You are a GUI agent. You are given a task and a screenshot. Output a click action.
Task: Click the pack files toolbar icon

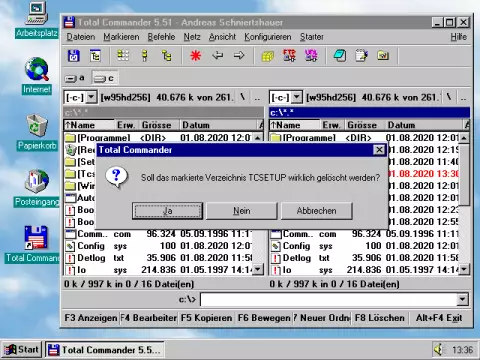(268, 56)
